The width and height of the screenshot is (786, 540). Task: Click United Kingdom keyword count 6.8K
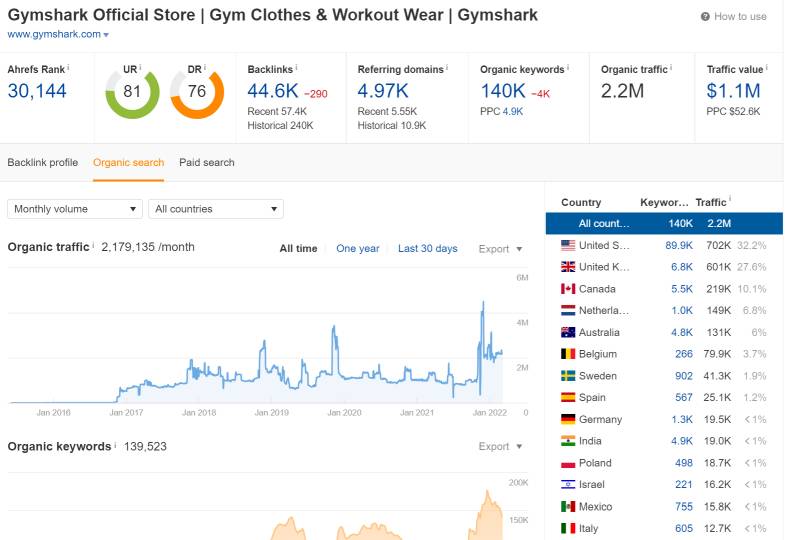pyautogui.click(x=682, y=267)
